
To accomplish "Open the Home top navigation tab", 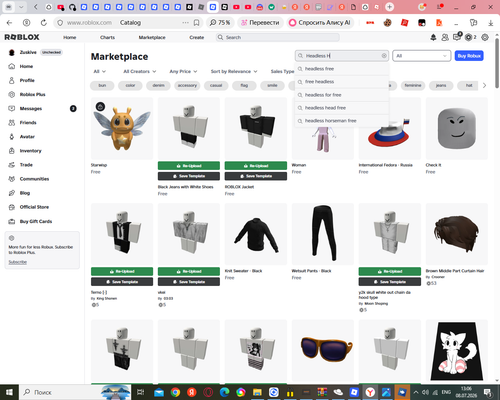I will pyautogui.click(x=70, y=37).
